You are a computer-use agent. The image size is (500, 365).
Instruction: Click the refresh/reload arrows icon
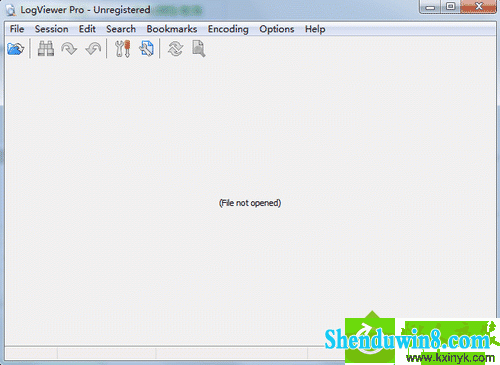[175, 49]
